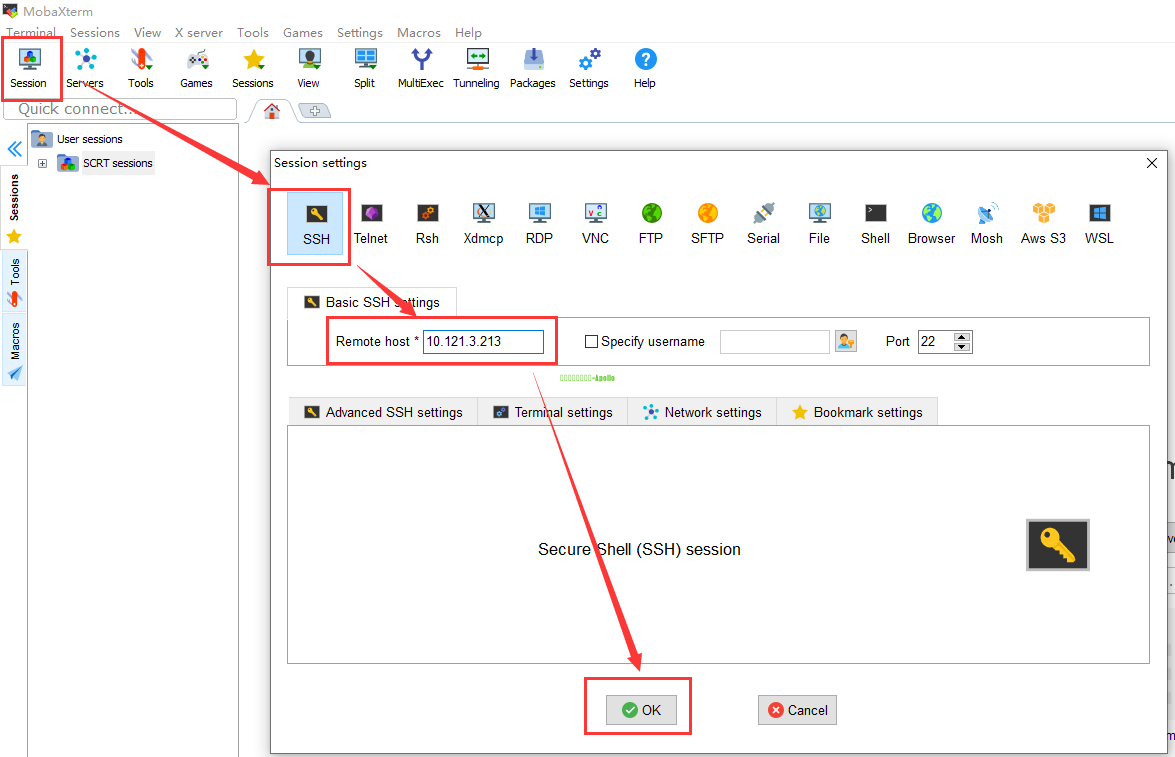Choose the RDP session type

pos(539,224)
